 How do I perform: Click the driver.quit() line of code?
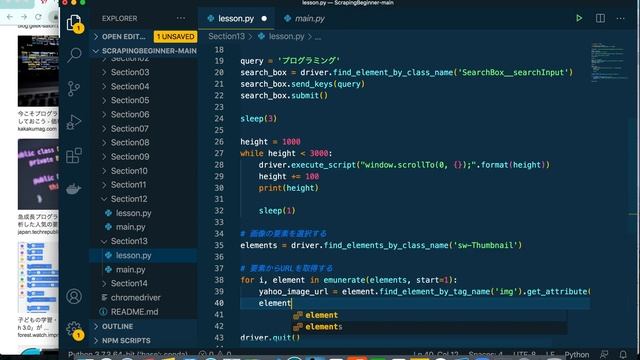click(270, 338)
